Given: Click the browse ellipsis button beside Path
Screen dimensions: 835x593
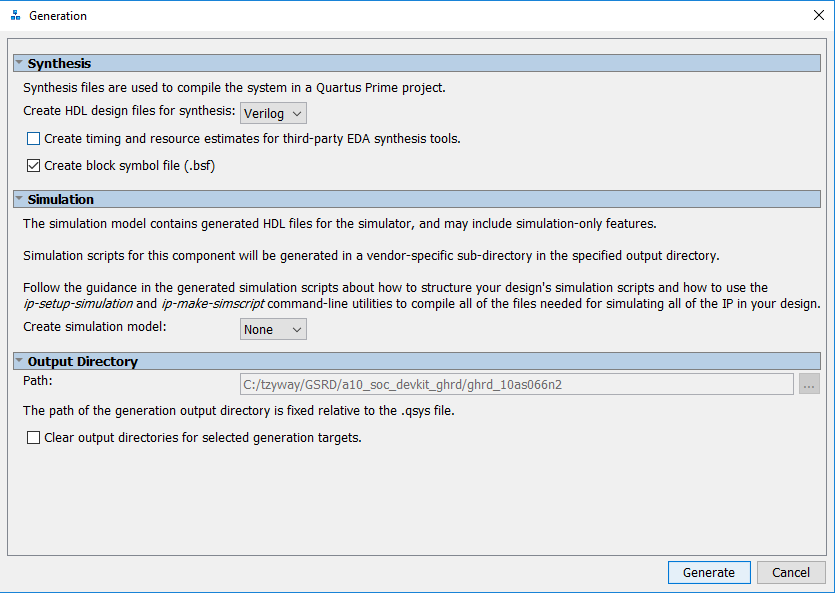Looking at the screenshot, I should tap(809, 384).
